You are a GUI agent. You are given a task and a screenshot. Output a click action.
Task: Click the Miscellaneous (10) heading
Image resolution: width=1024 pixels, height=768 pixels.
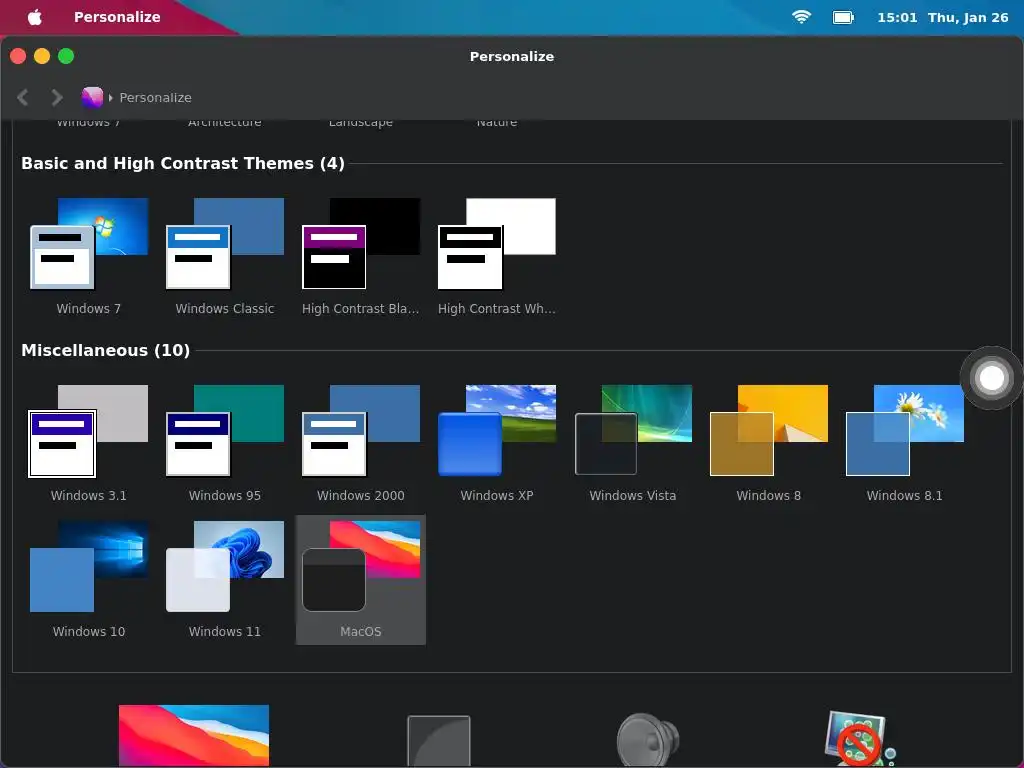[x=106, y=351]
